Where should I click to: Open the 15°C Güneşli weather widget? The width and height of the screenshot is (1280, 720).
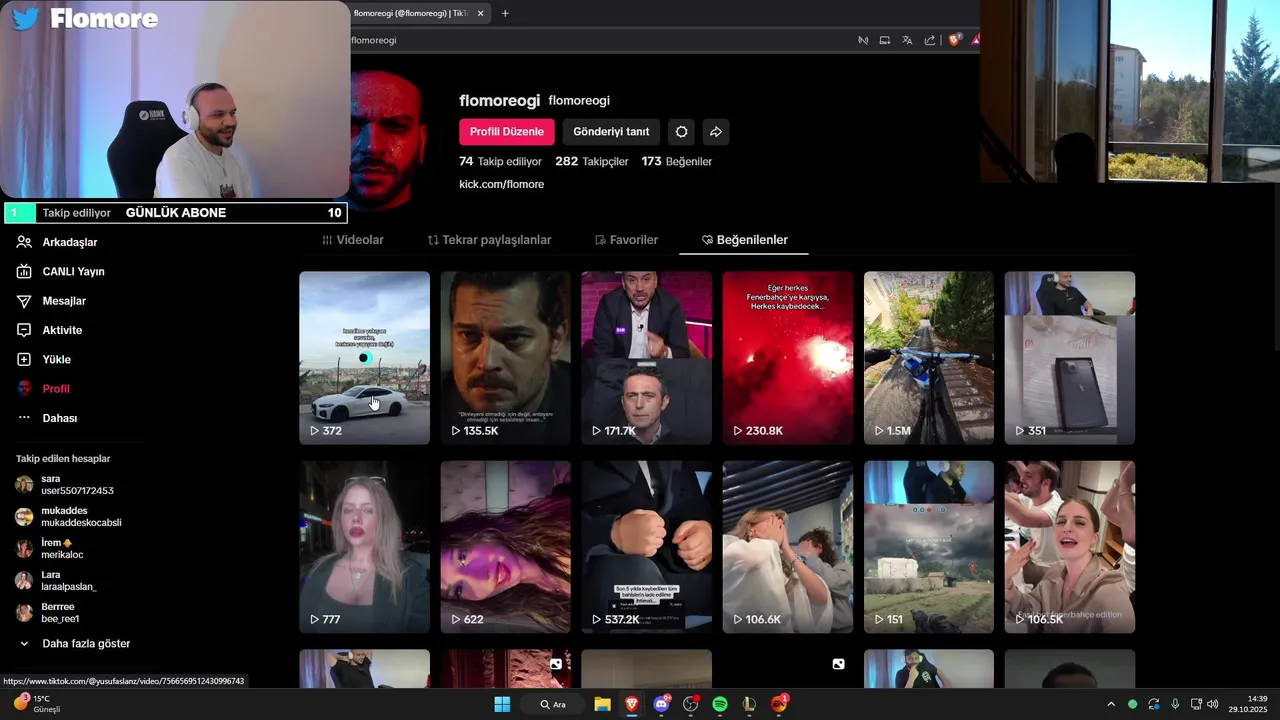37,704
